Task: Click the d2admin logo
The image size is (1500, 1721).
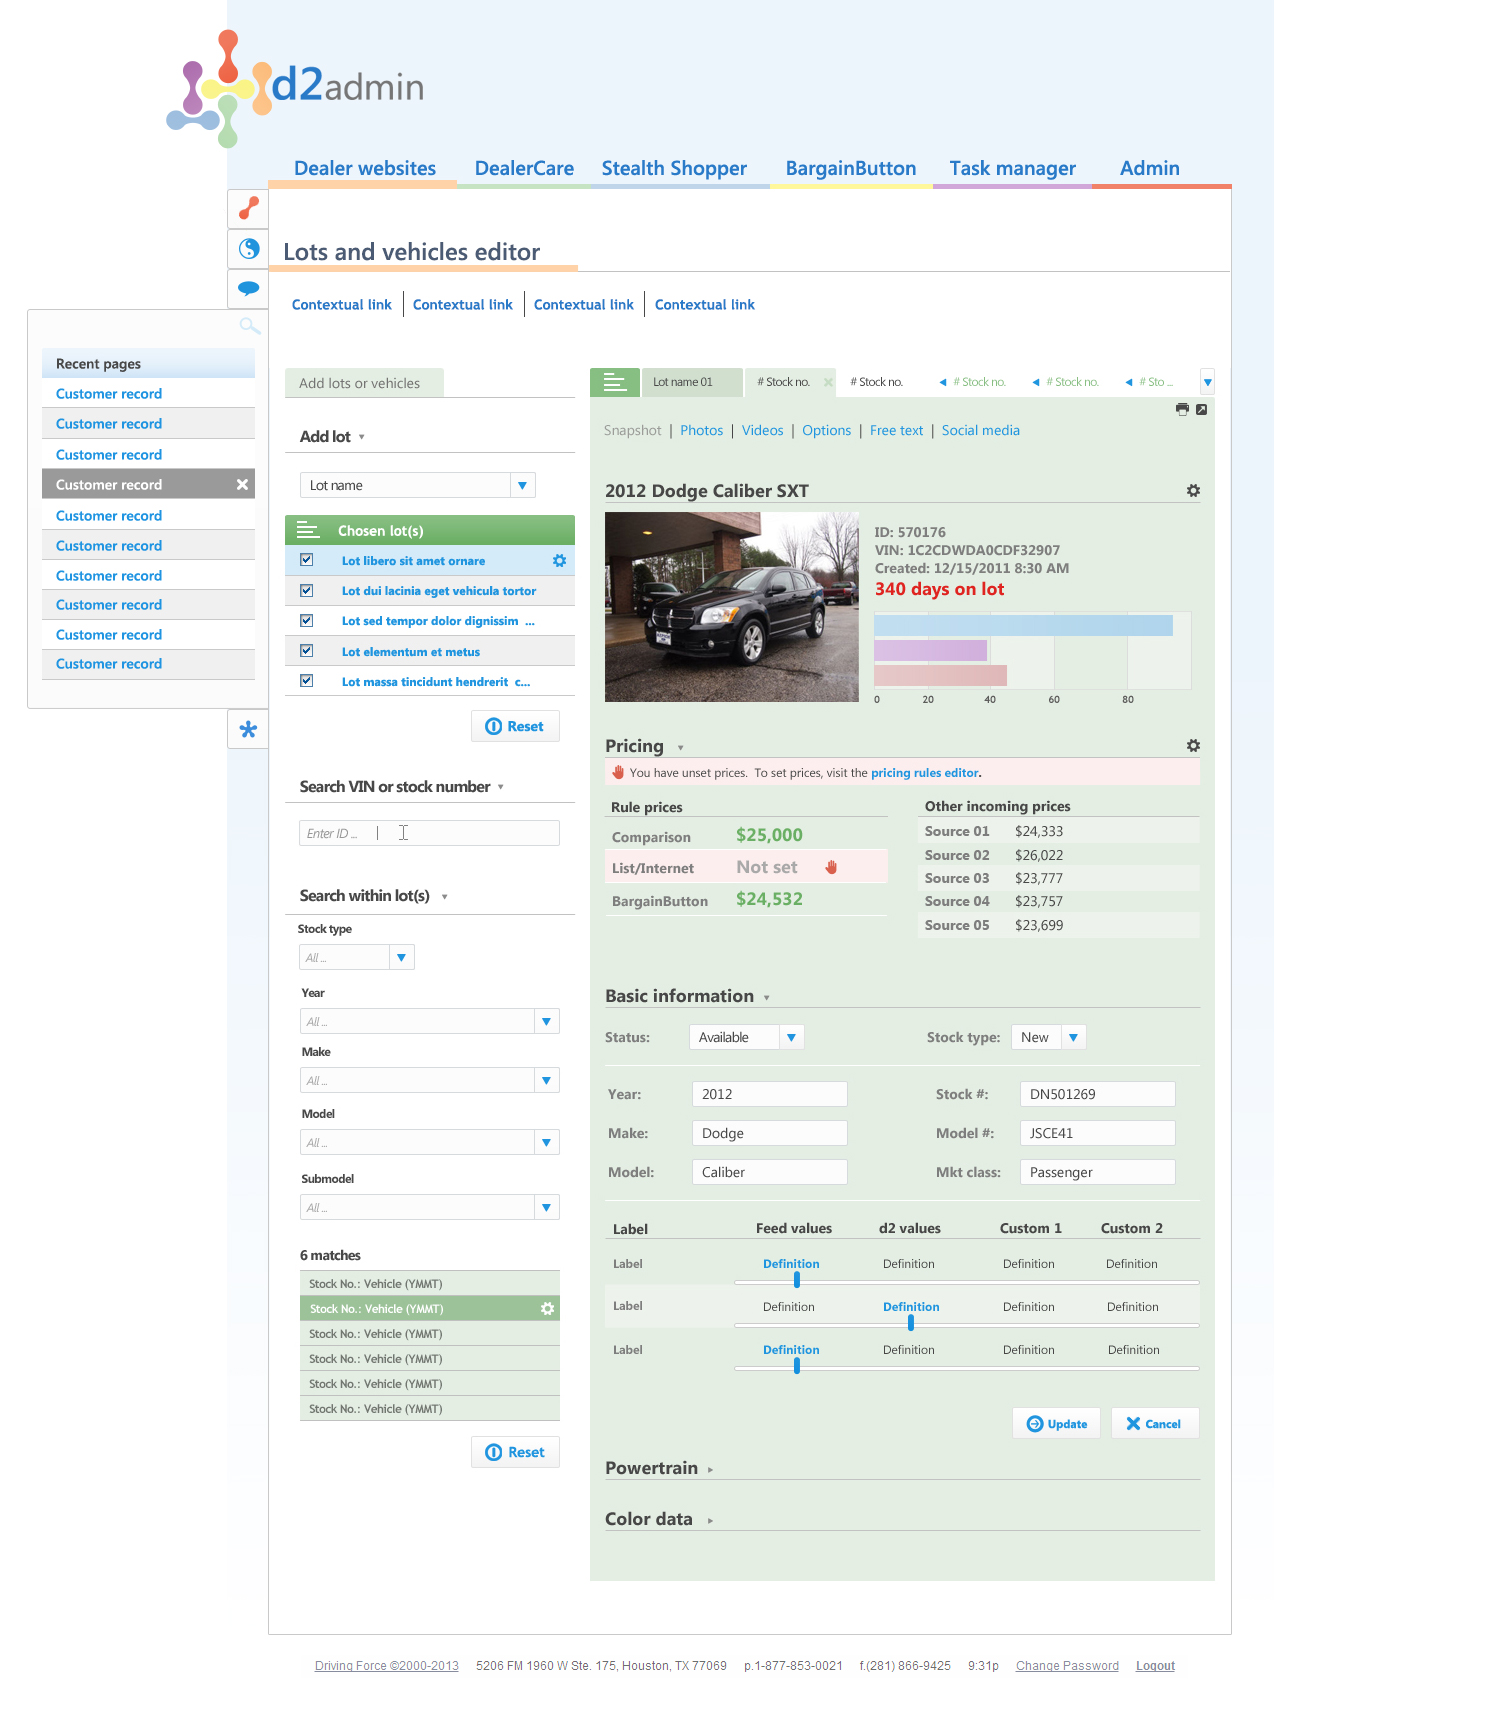Action: [x=296, y=88]
